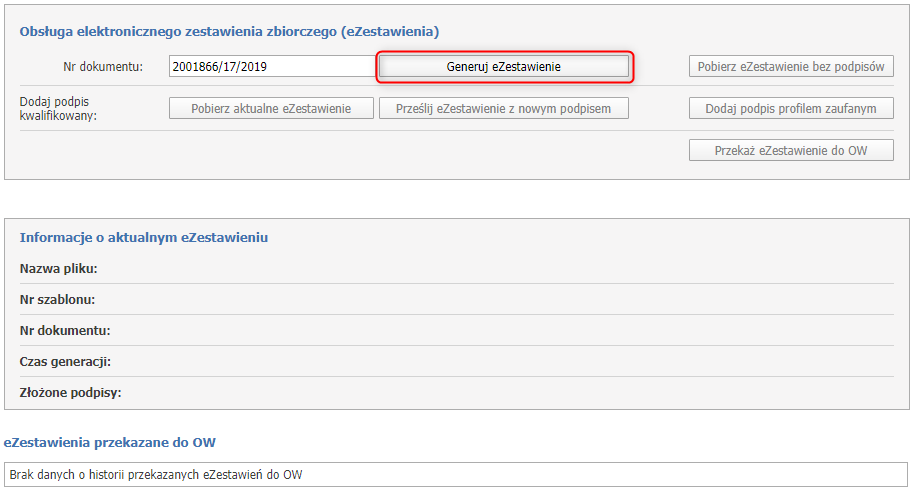The height and width of the screenshot is (492, 914).
Task: Select the Nr szablonu row label
Action: pos(63,300)
